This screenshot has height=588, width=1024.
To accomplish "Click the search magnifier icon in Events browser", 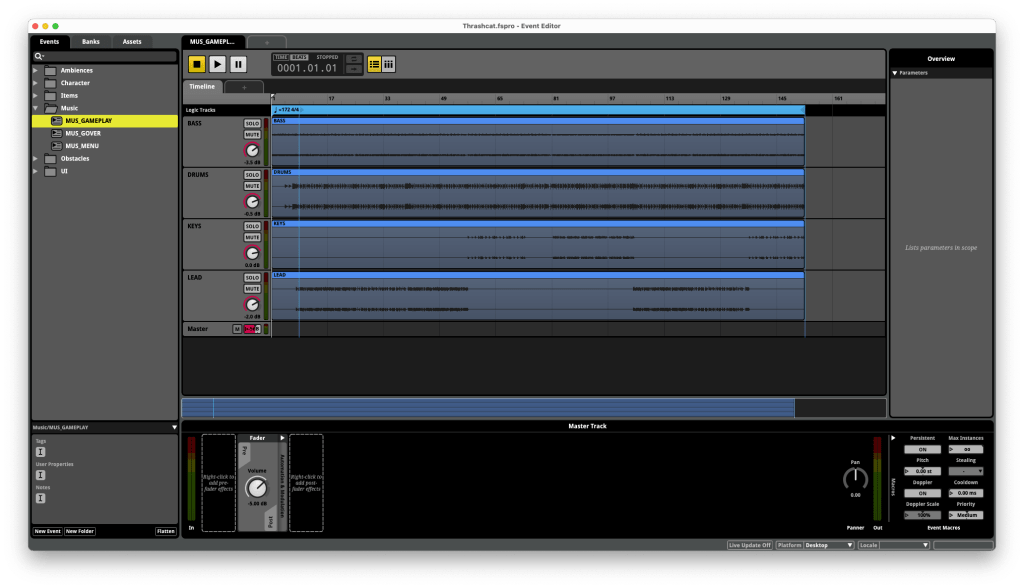I will pyautogui.click(x=39, y=57).
